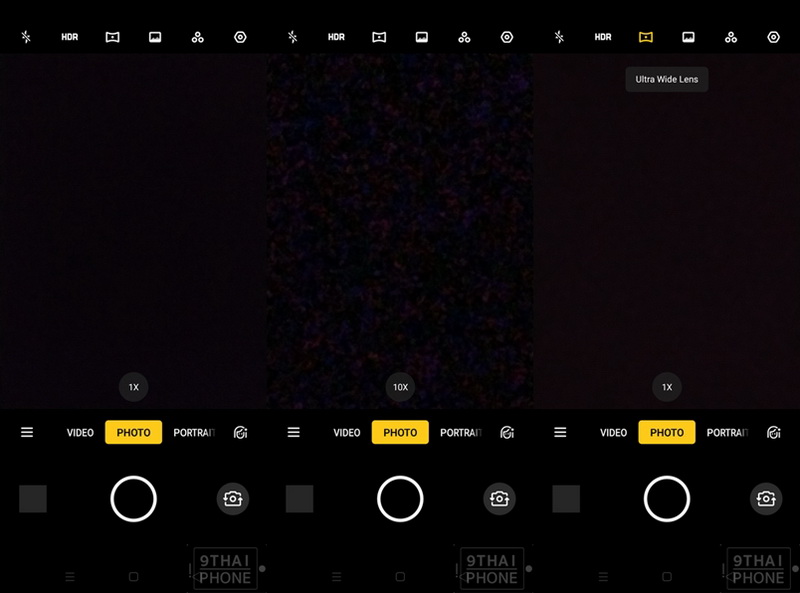This screenshot has height=593, width=800.
Task: Tap Android home icon in right screen
Action: coord(667,577)
